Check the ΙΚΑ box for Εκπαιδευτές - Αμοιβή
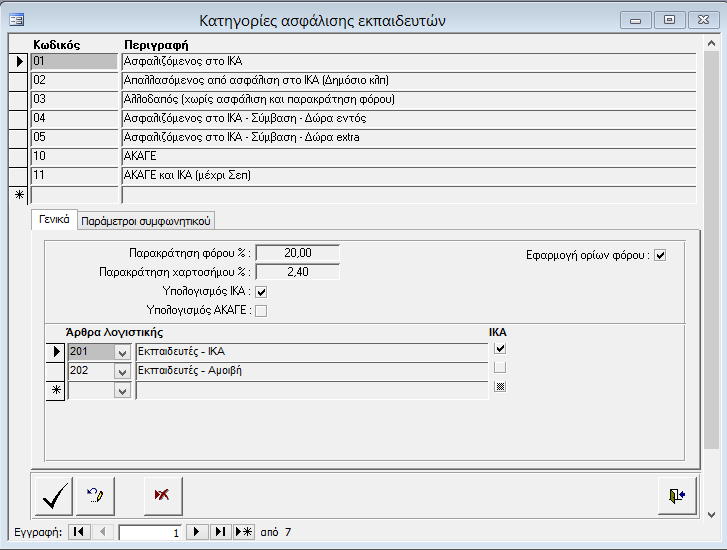This screenshot has width=727, height=550. tap(501, 368)
